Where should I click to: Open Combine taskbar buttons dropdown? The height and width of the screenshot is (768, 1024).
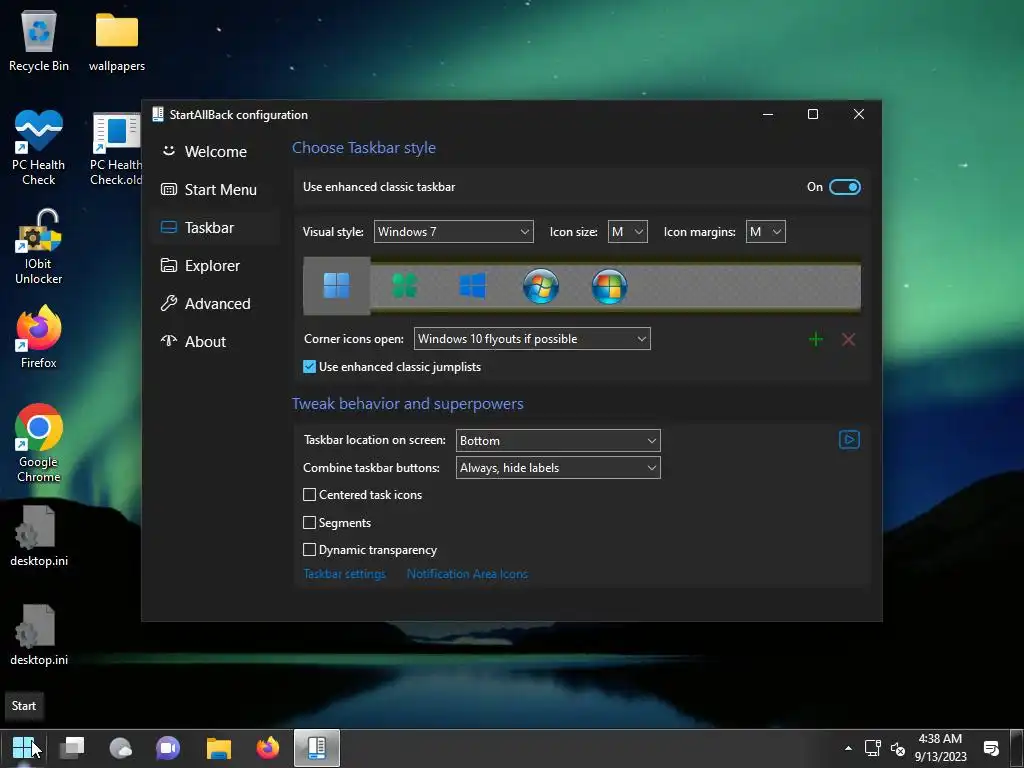558,468
